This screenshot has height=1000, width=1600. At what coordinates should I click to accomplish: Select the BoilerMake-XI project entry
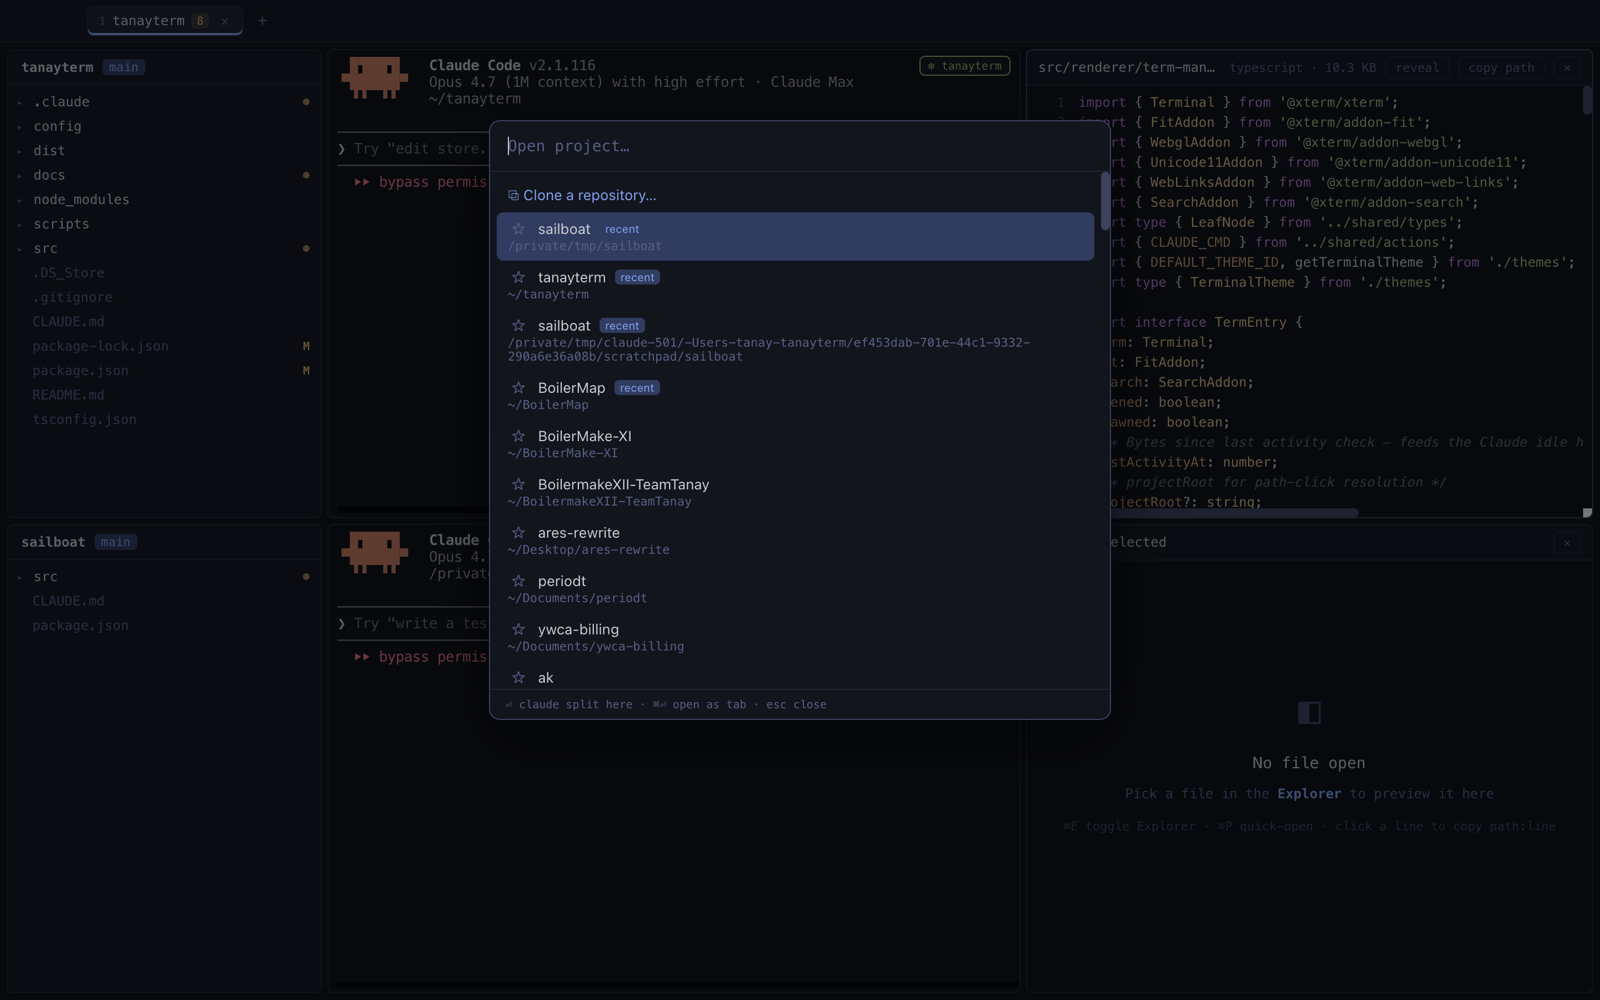[x=795, y=444]
